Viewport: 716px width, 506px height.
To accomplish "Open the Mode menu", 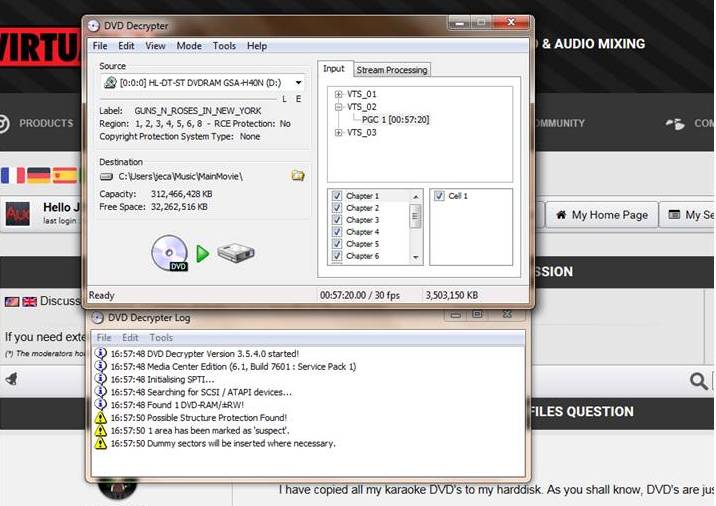I will coord(189,46).
